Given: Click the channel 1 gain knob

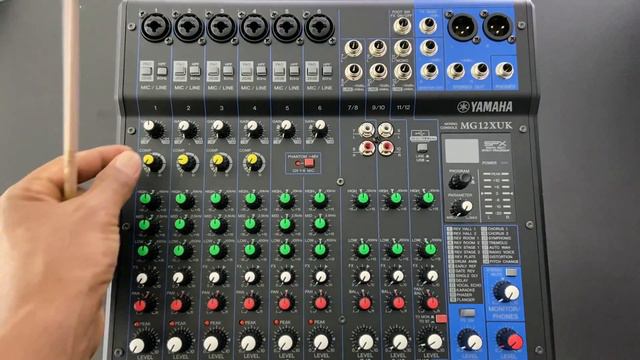Looking at the screenshot, I should point(153,129).
